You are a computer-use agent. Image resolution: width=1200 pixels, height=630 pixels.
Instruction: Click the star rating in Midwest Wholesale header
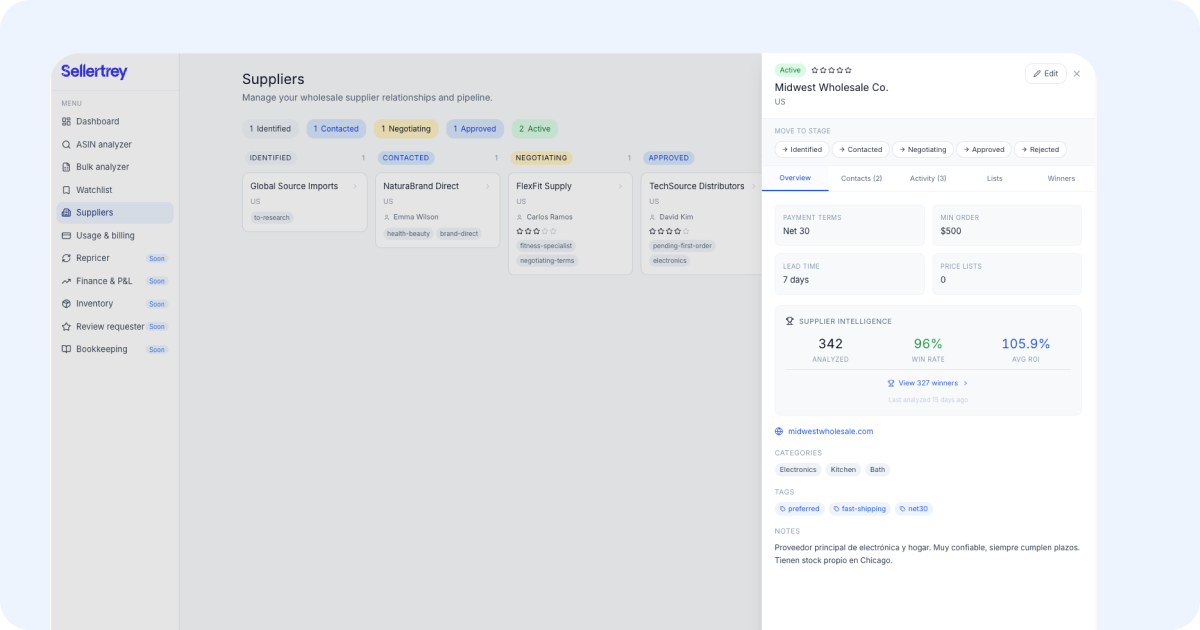831,70
